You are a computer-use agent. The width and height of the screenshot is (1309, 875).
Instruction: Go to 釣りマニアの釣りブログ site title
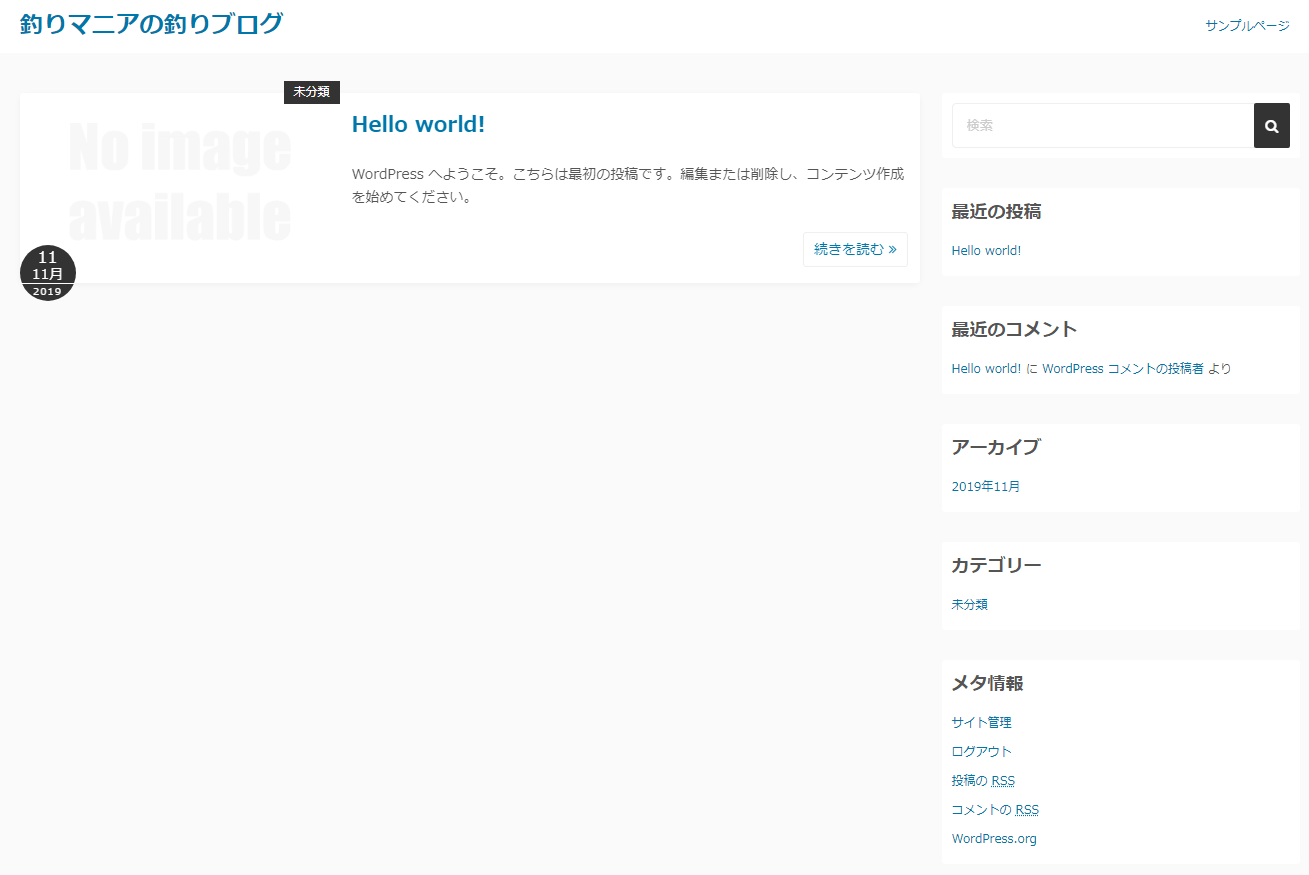(x=151, y=24)
